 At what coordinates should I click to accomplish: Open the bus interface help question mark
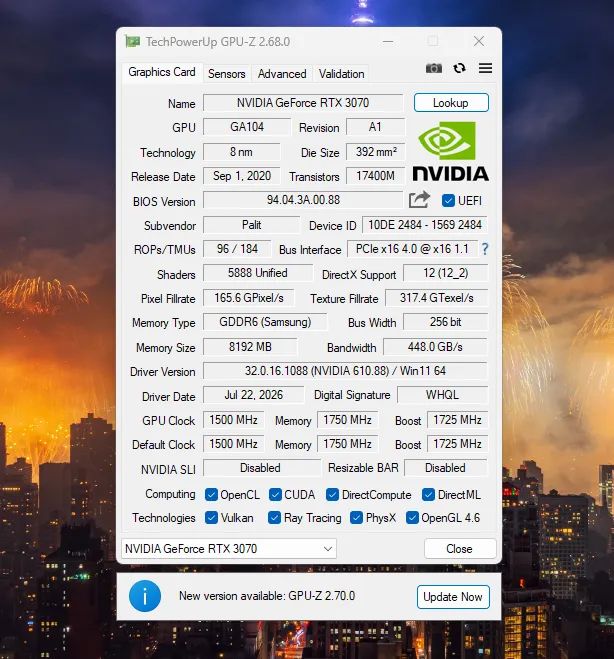pyautogui.click(x=485, y=249)
